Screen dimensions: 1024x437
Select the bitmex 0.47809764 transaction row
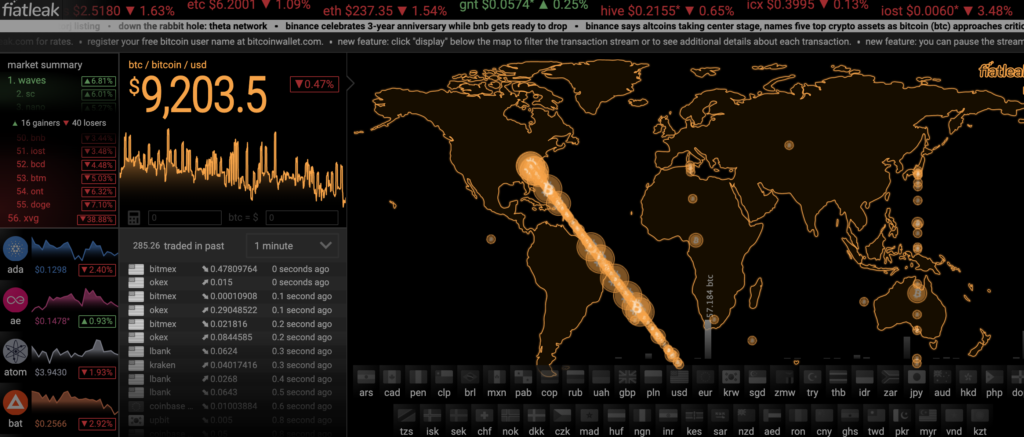[x=232, y=268]
